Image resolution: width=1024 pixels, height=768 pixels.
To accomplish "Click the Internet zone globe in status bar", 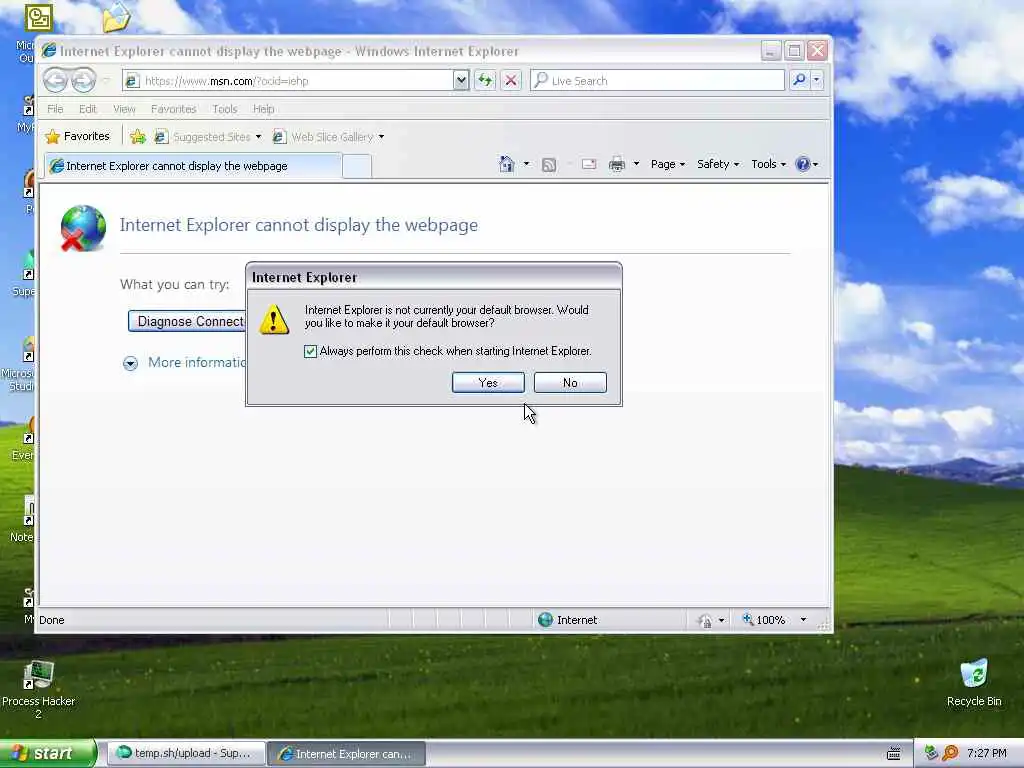I will point(545,620).
